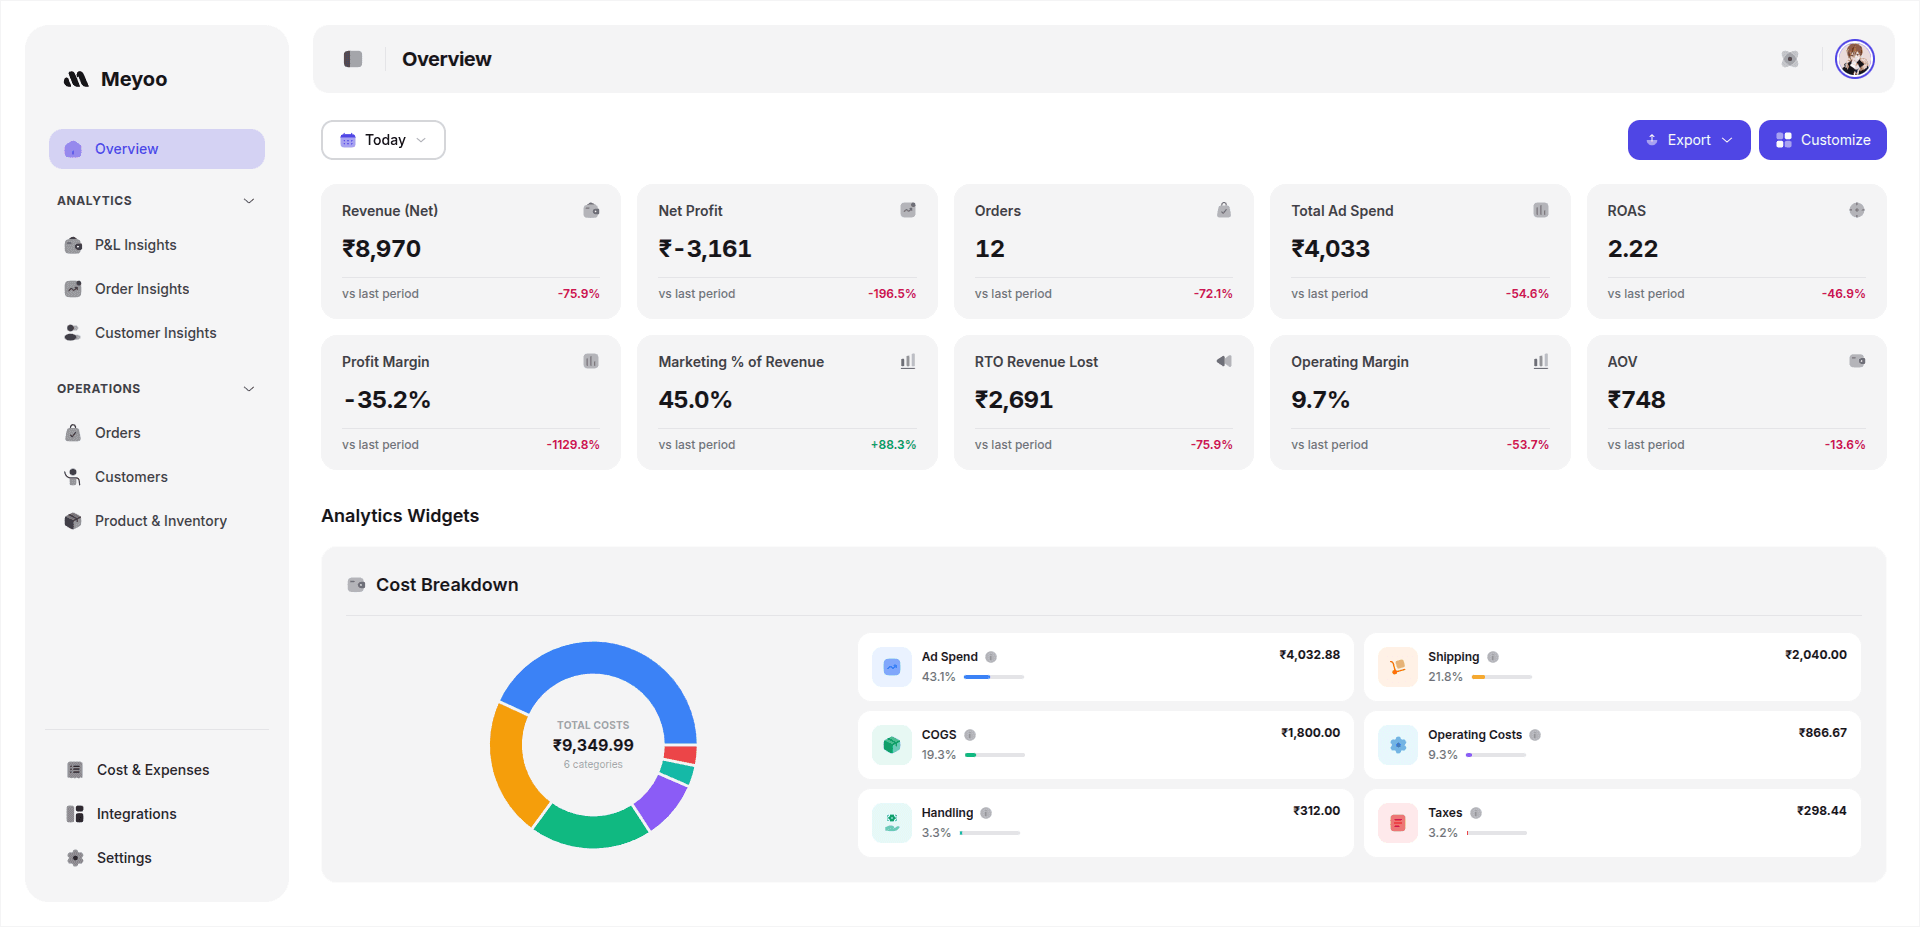This screenshot has height=927, width=1920.
Task: Open the user profile avatar
Action: pos(1854,59)
